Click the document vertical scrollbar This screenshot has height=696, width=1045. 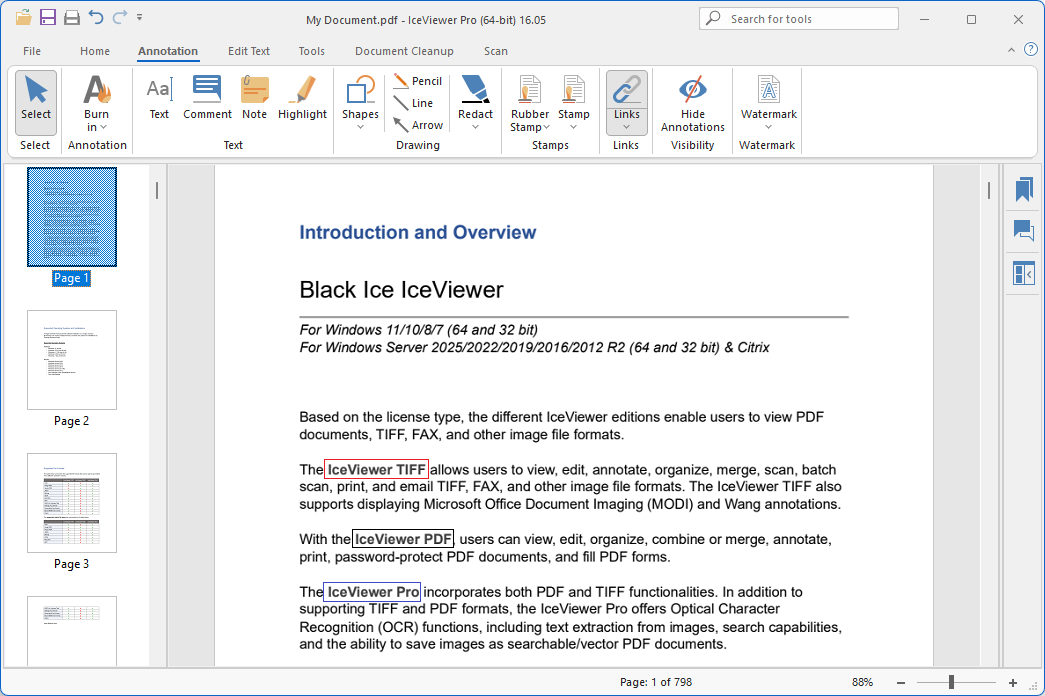pos(989,191)
